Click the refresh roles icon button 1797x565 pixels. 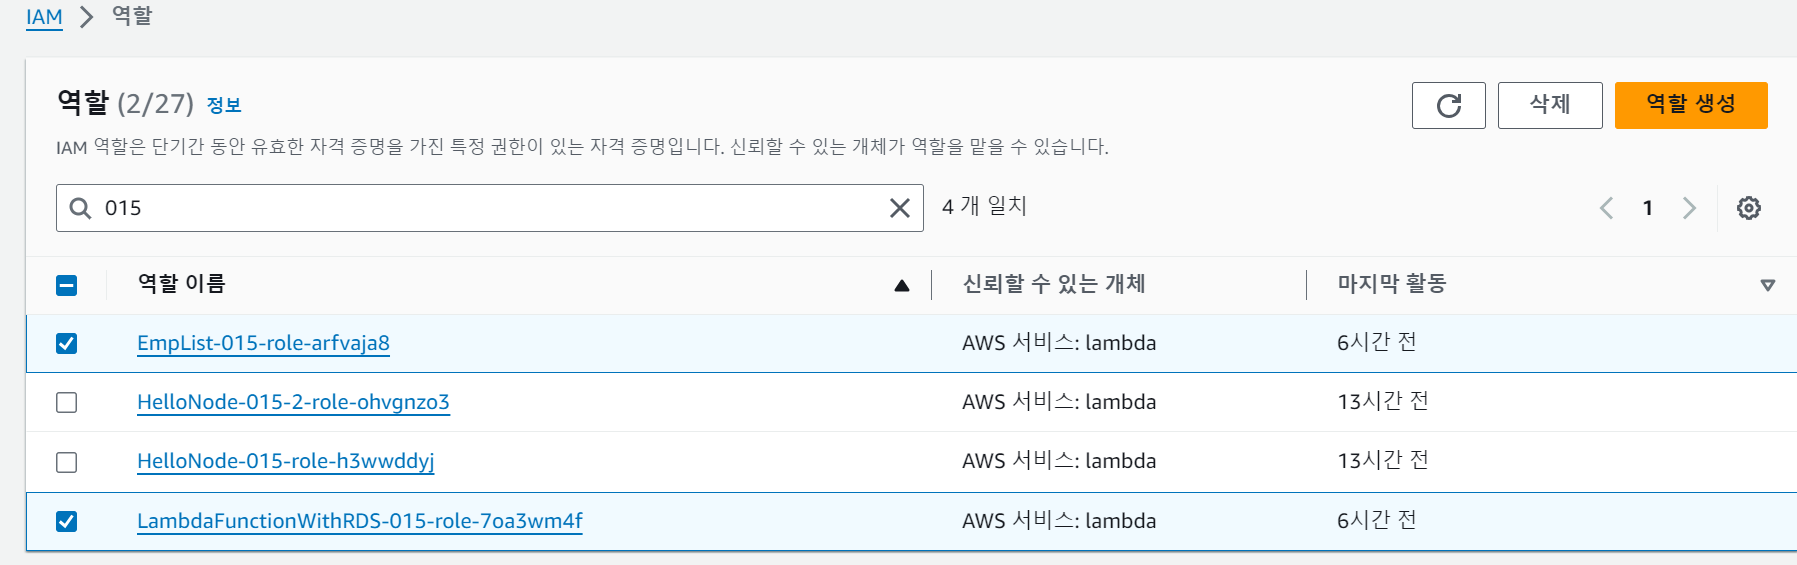point(1448,105)
